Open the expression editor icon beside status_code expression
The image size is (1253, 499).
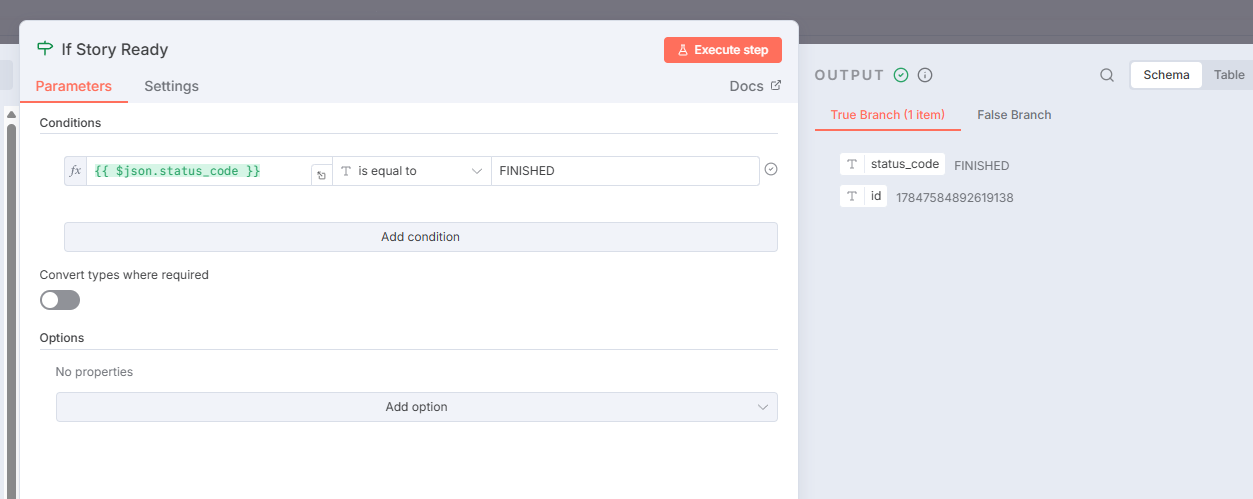pyautogui.click(x=321, y=175)
